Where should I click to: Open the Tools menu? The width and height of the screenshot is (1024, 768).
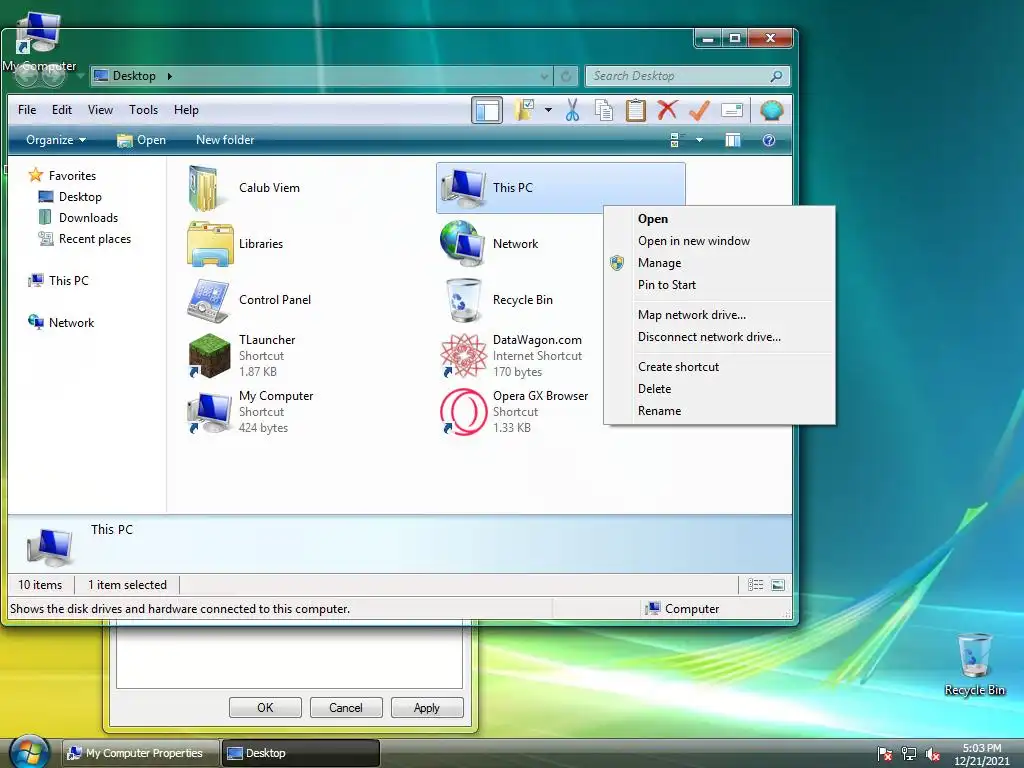[x=143, y=110]
